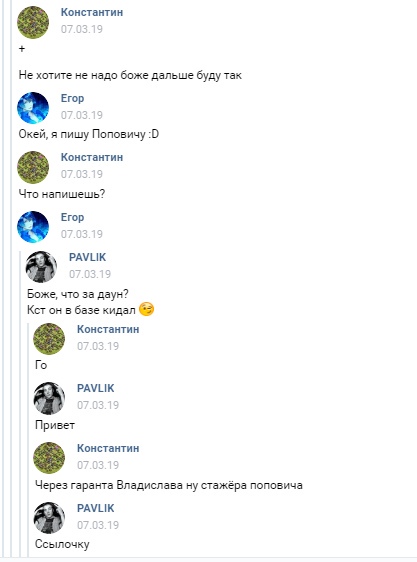Click the winking emoji after "Кст он в базе кидал"
Viewport: 417px width, 562px height.
(x=146, y=309)
